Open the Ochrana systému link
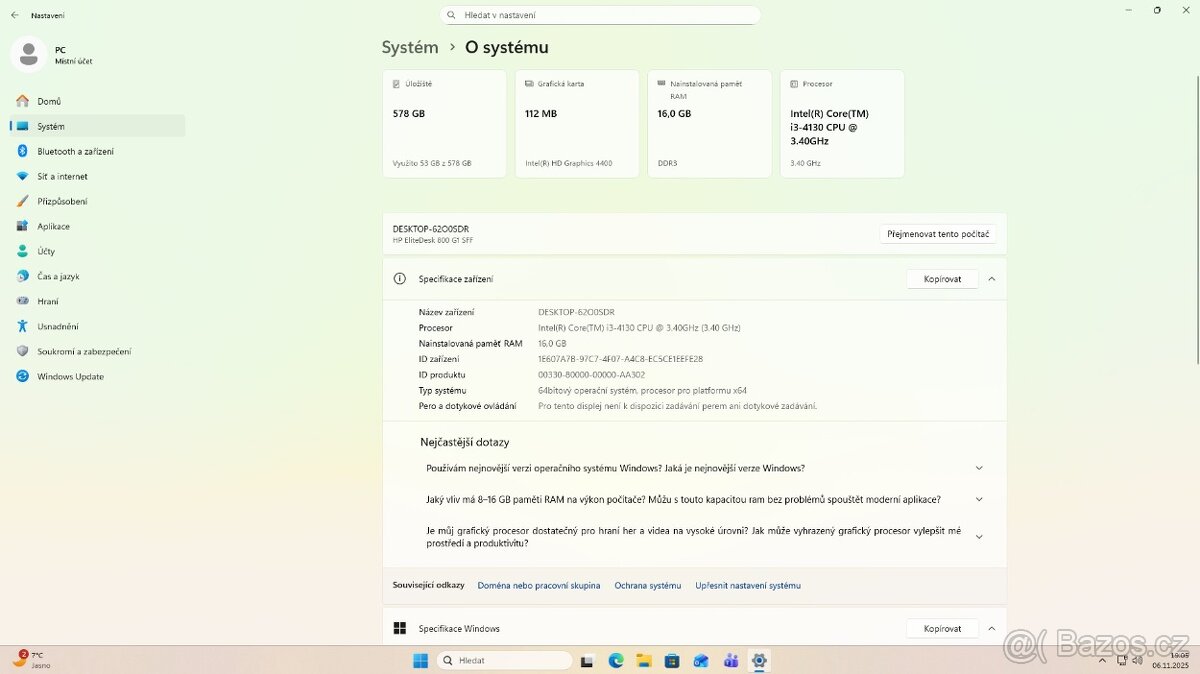 (647, 585)
